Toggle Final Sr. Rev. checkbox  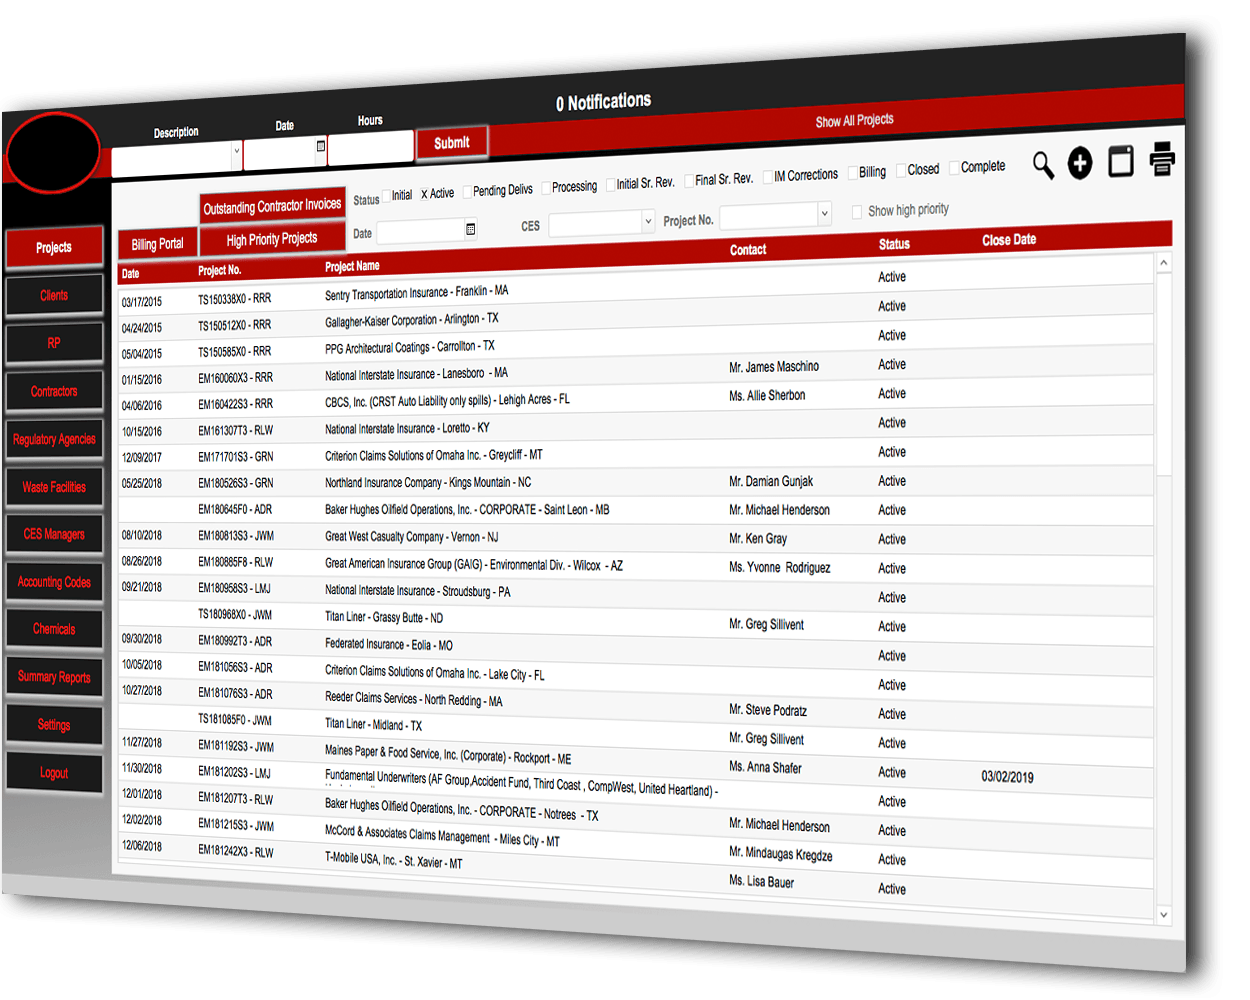(689, 180)
